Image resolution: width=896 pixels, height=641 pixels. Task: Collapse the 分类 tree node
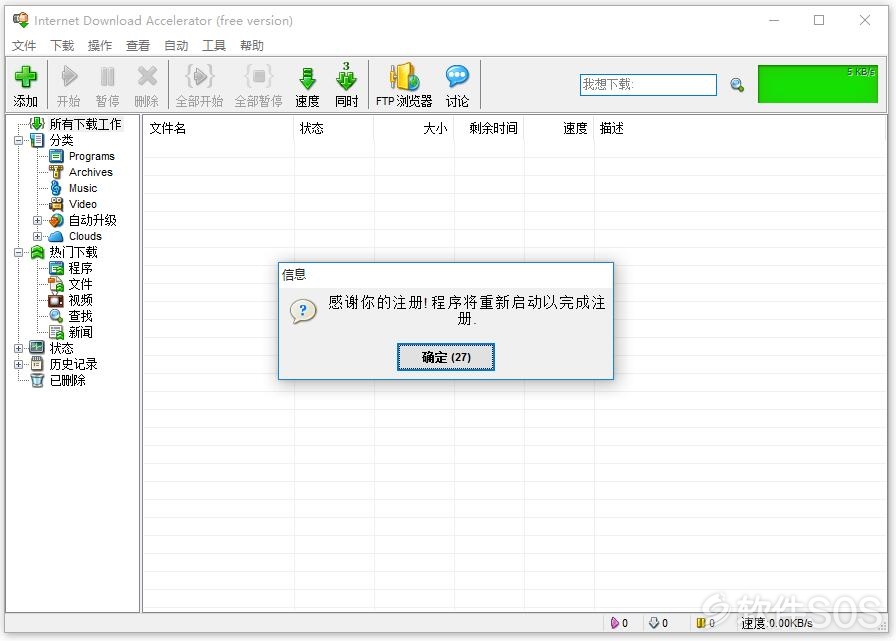tap(19, 140)
